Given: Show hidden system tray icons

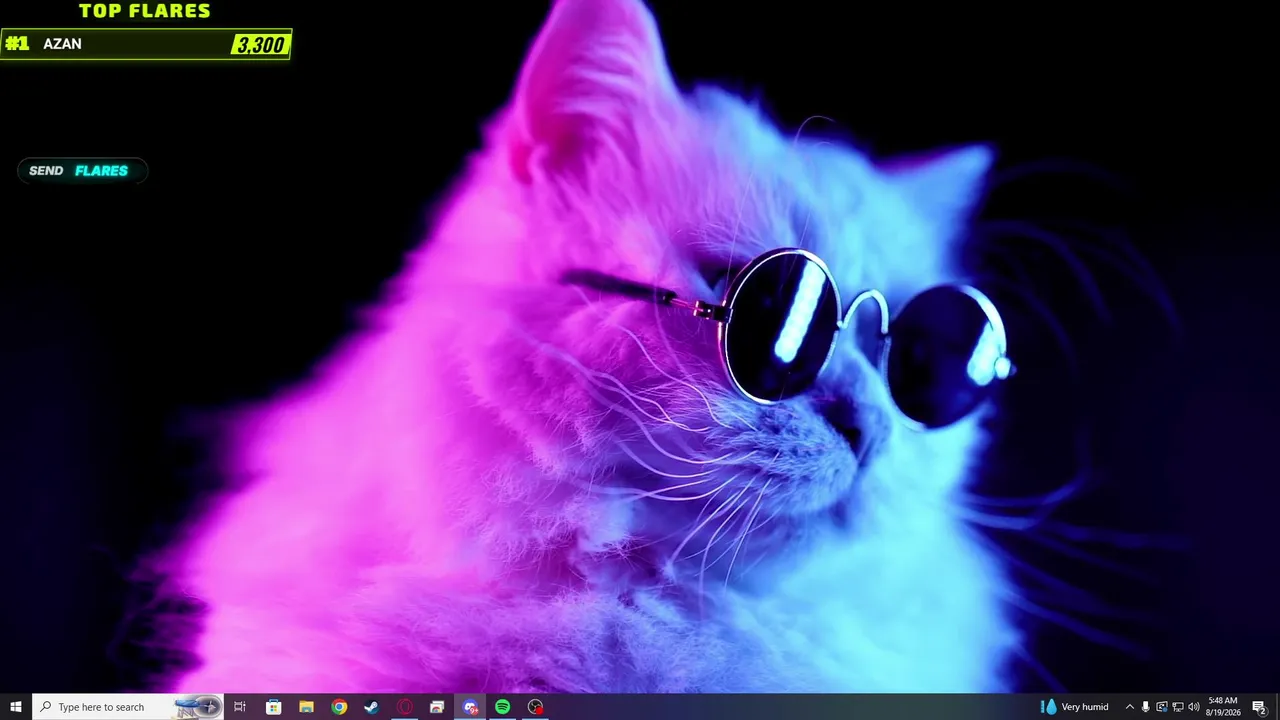Looking at the screenshot, I should [x=1130, y=707].
